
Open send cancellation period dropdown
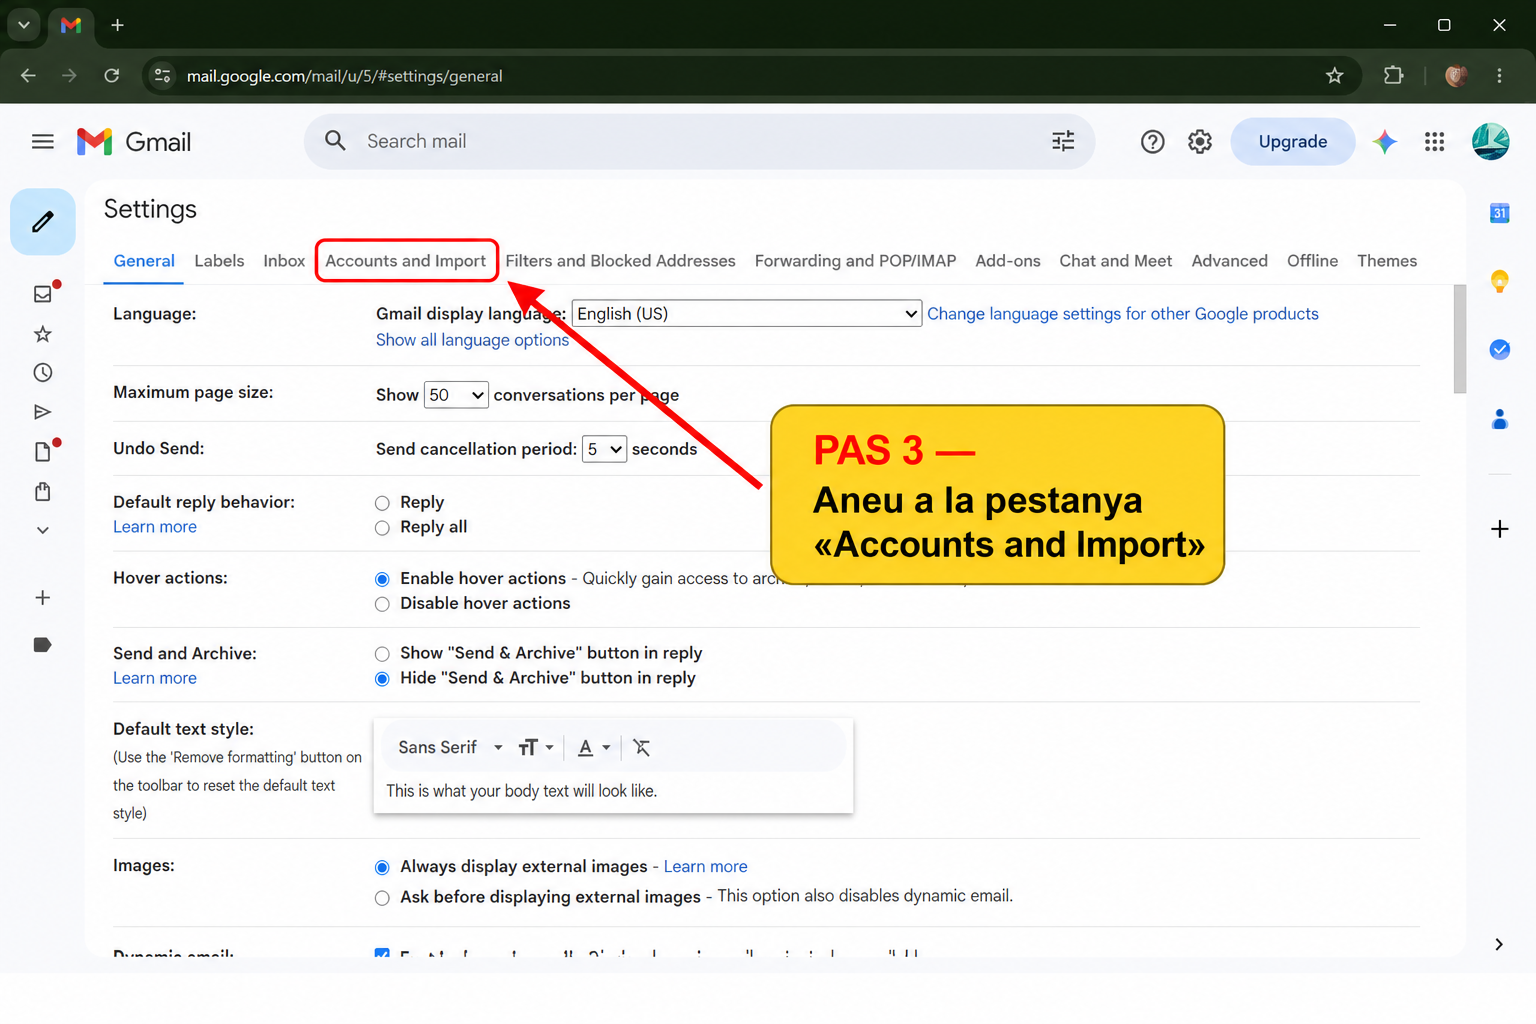click(604, 449)
